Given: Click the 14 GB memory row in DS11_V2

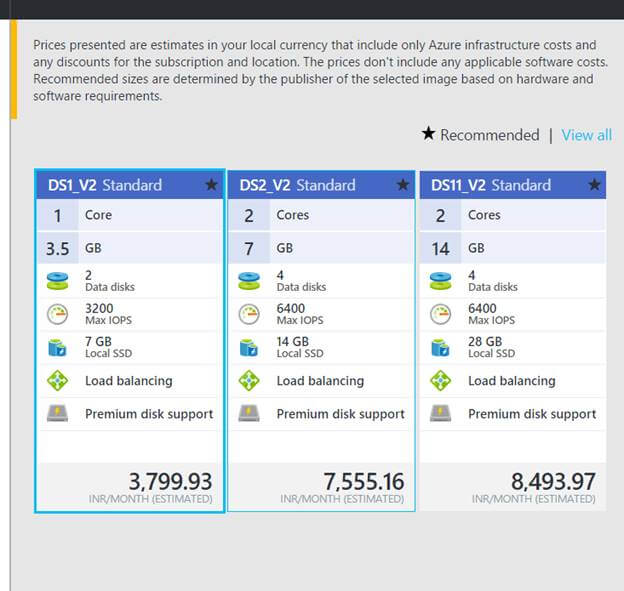Looking at the screenshot, I should 513,248.
